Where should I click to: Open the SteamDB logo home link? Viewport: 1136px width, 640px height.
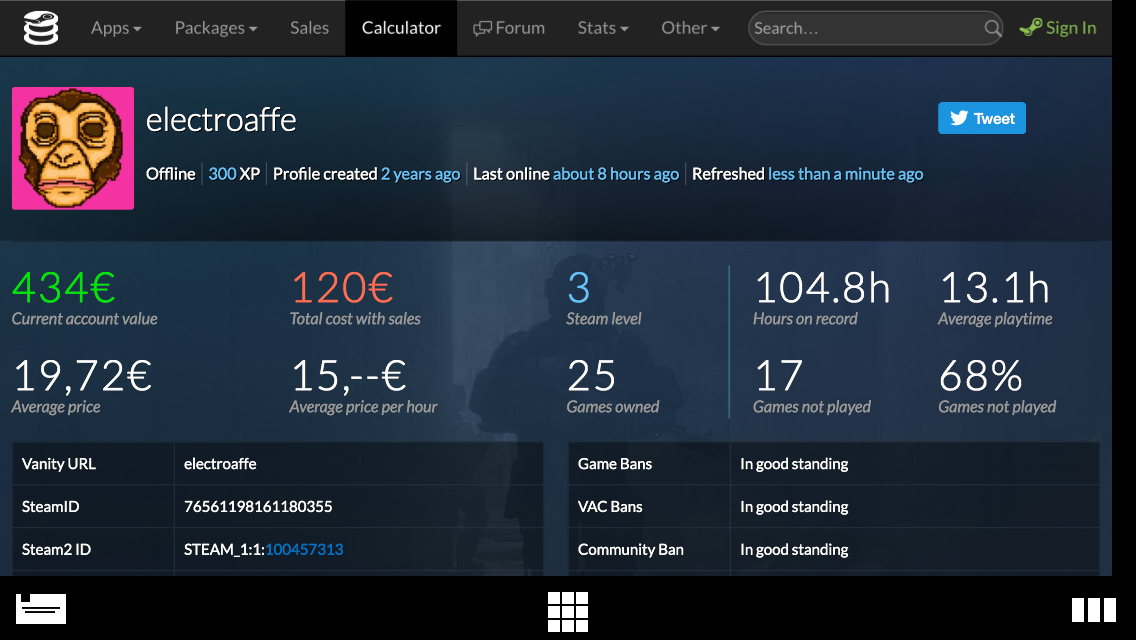coord(41,28)
